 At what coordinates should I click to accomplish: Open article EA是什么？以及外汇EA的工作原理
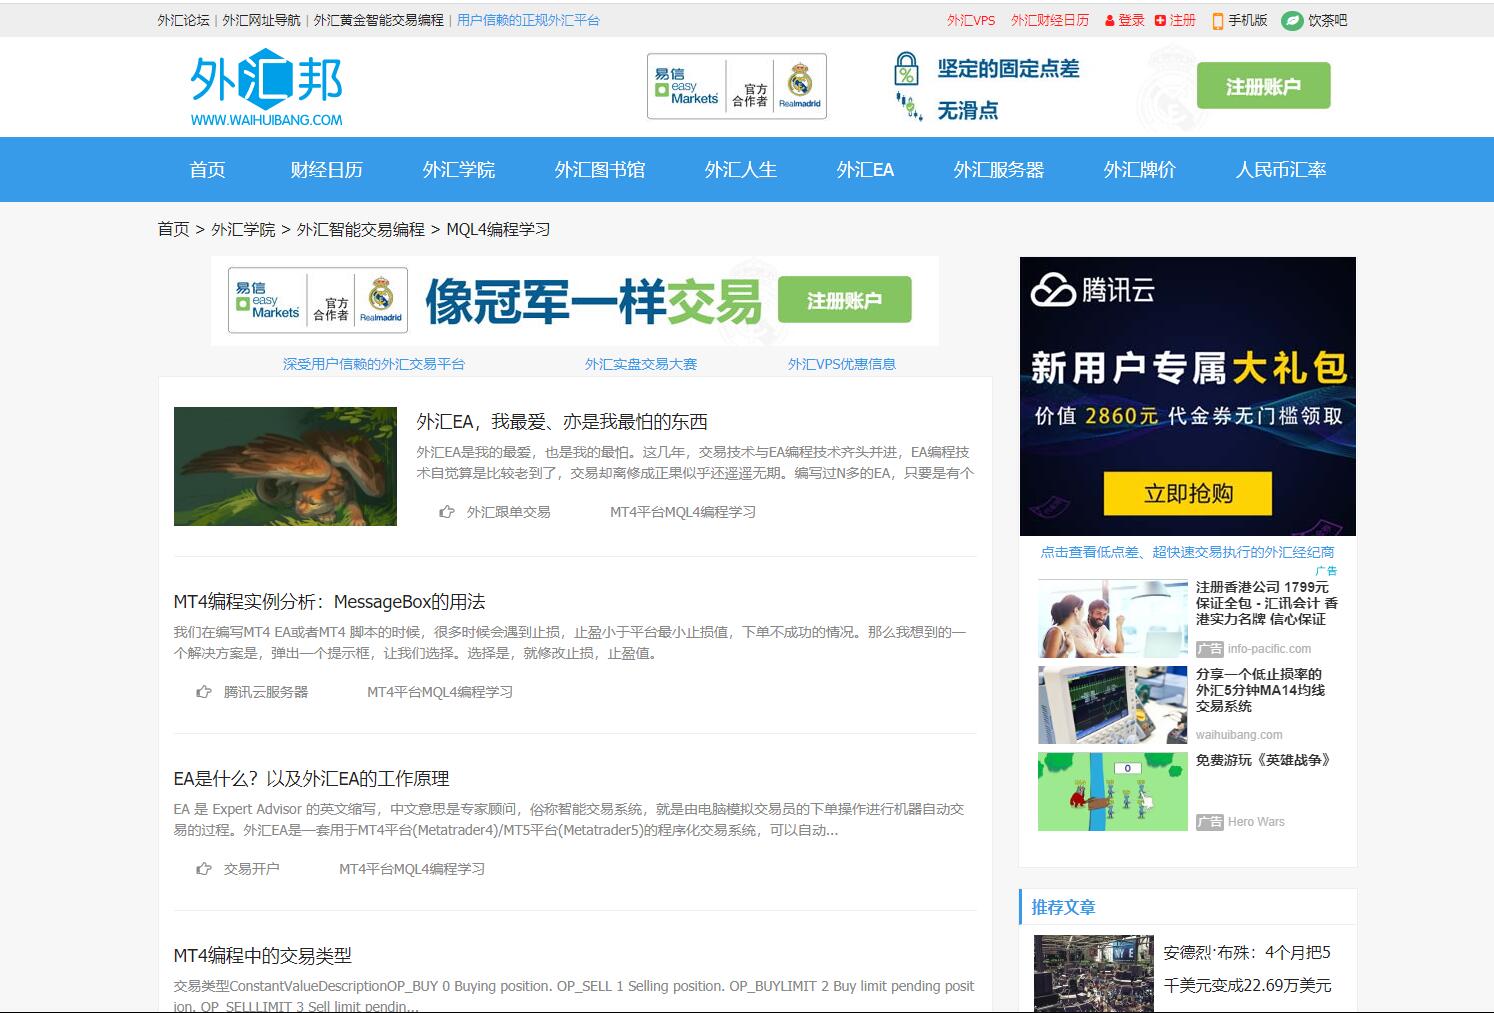(311, 779)
